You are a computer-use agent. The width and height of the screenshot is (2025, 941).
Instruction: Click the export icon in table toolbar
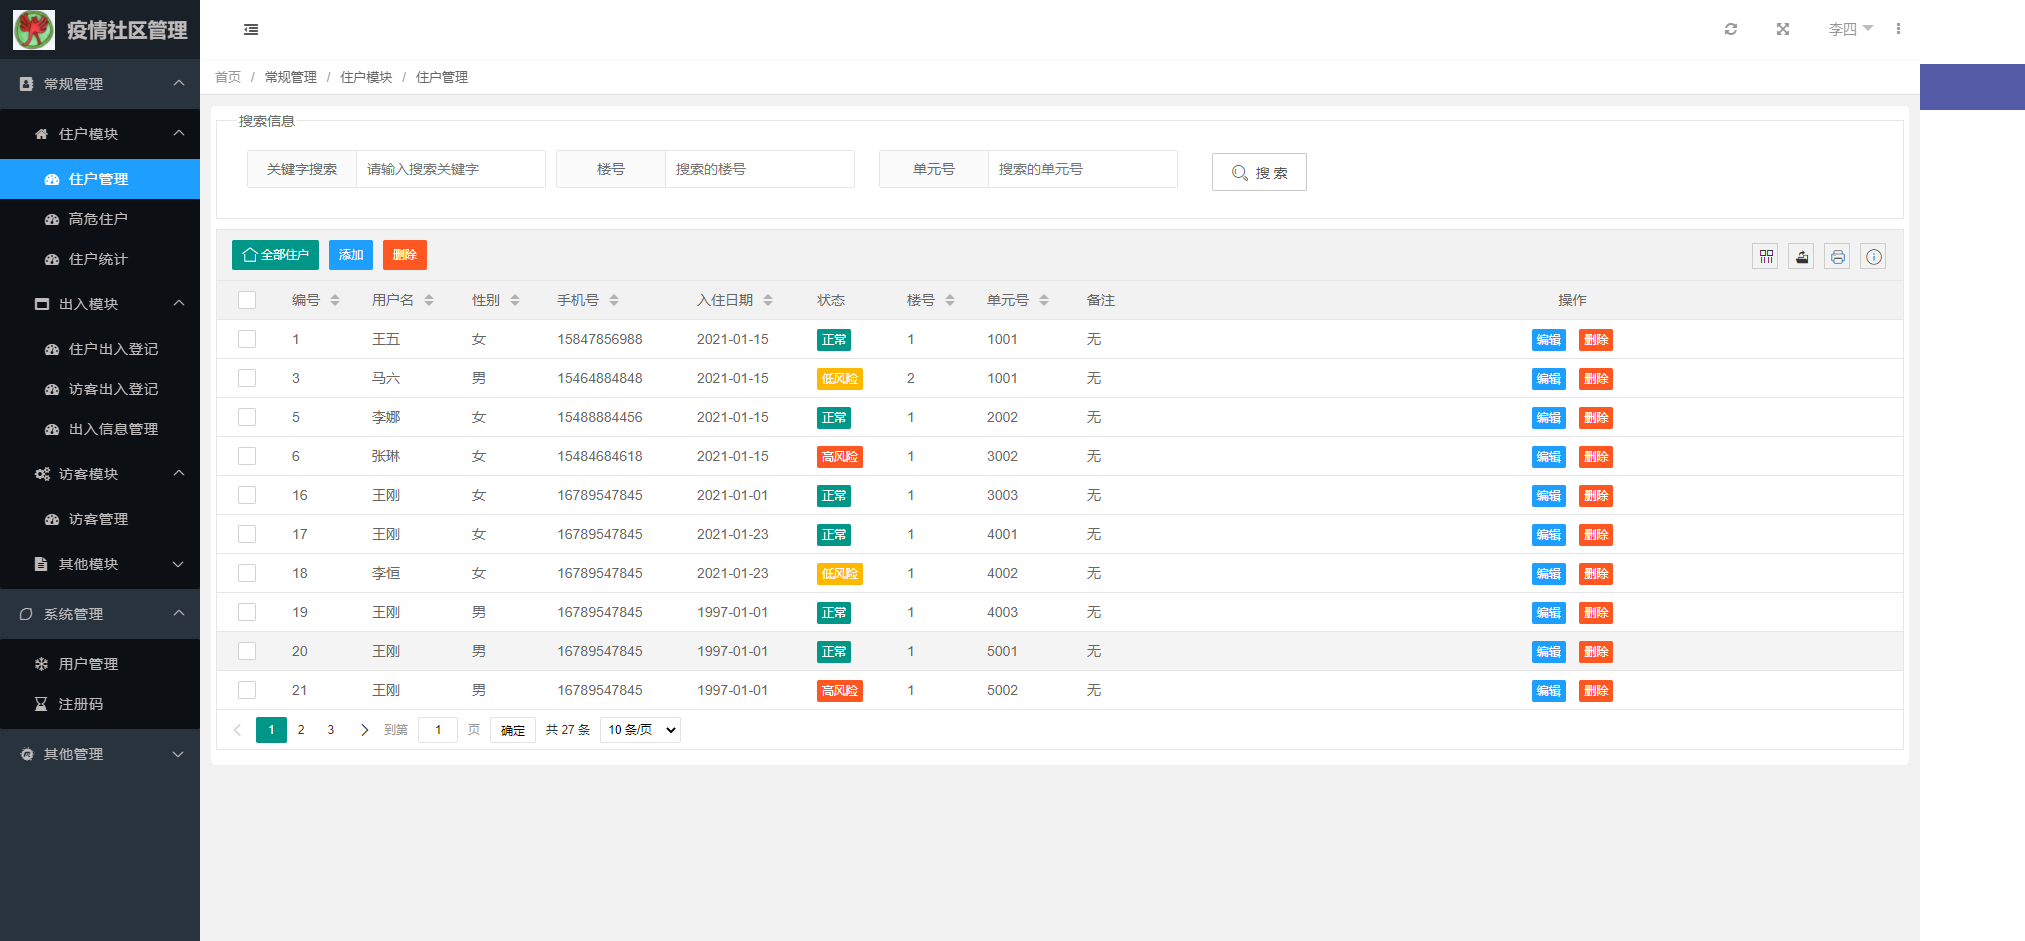point(1802,257)
